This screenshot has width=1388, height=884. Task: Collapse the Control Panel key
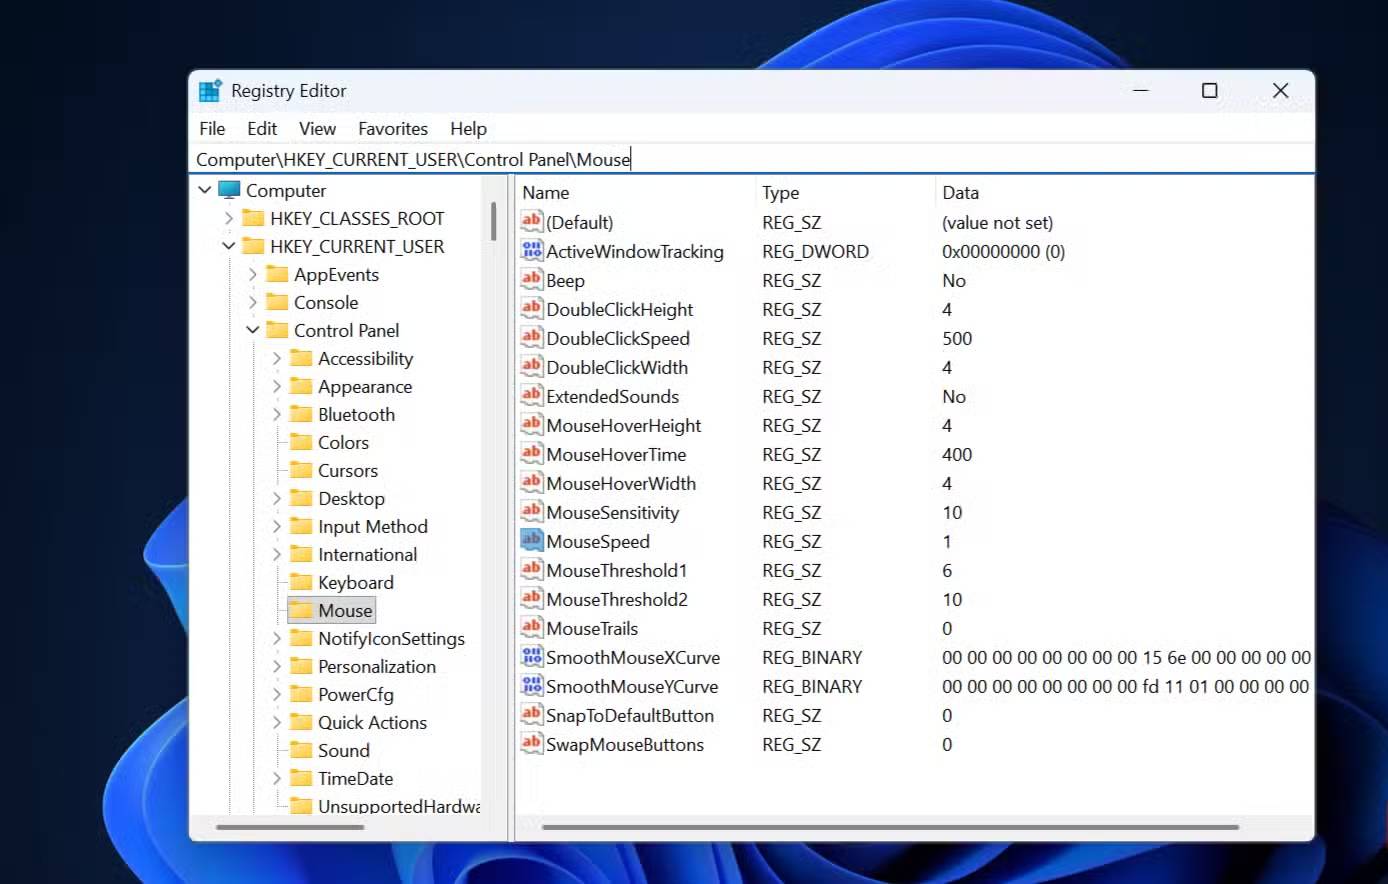(253, 330)
